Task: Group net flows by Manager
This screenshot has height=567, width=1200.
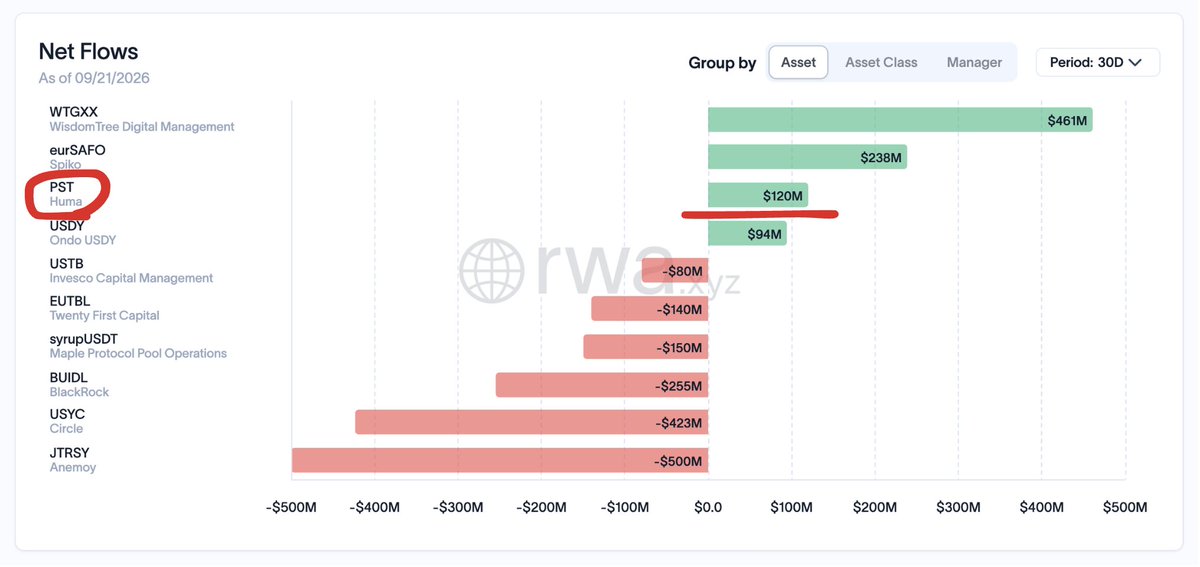Action: 974,62
